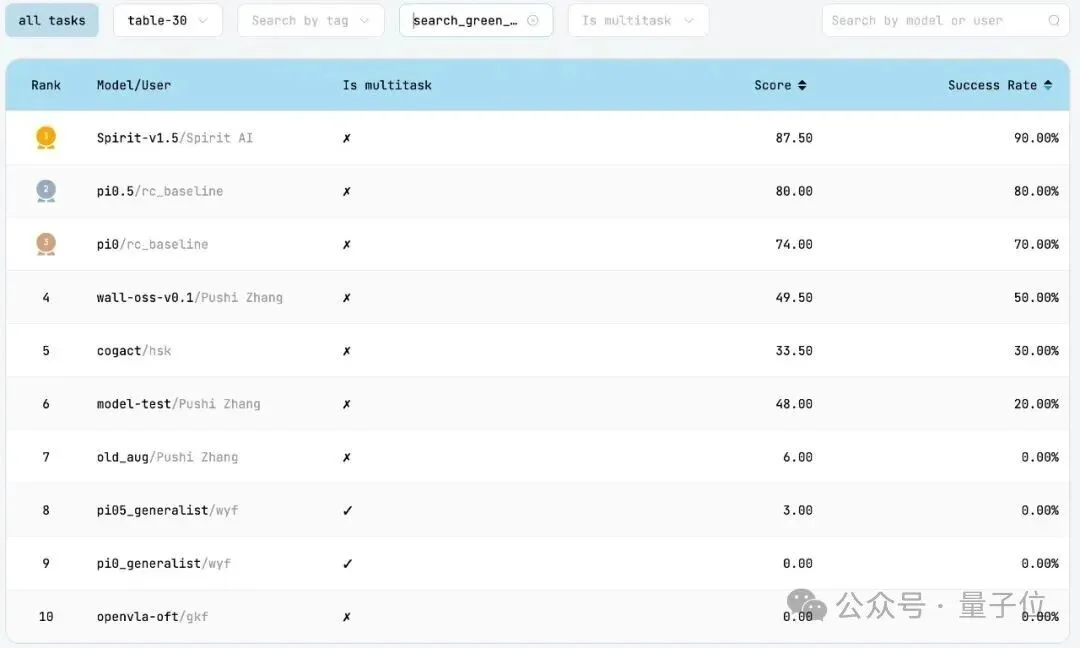Clear the search_green filter chip
Image resolution: width=1080 pixels, height=648 pixels.
534,19
